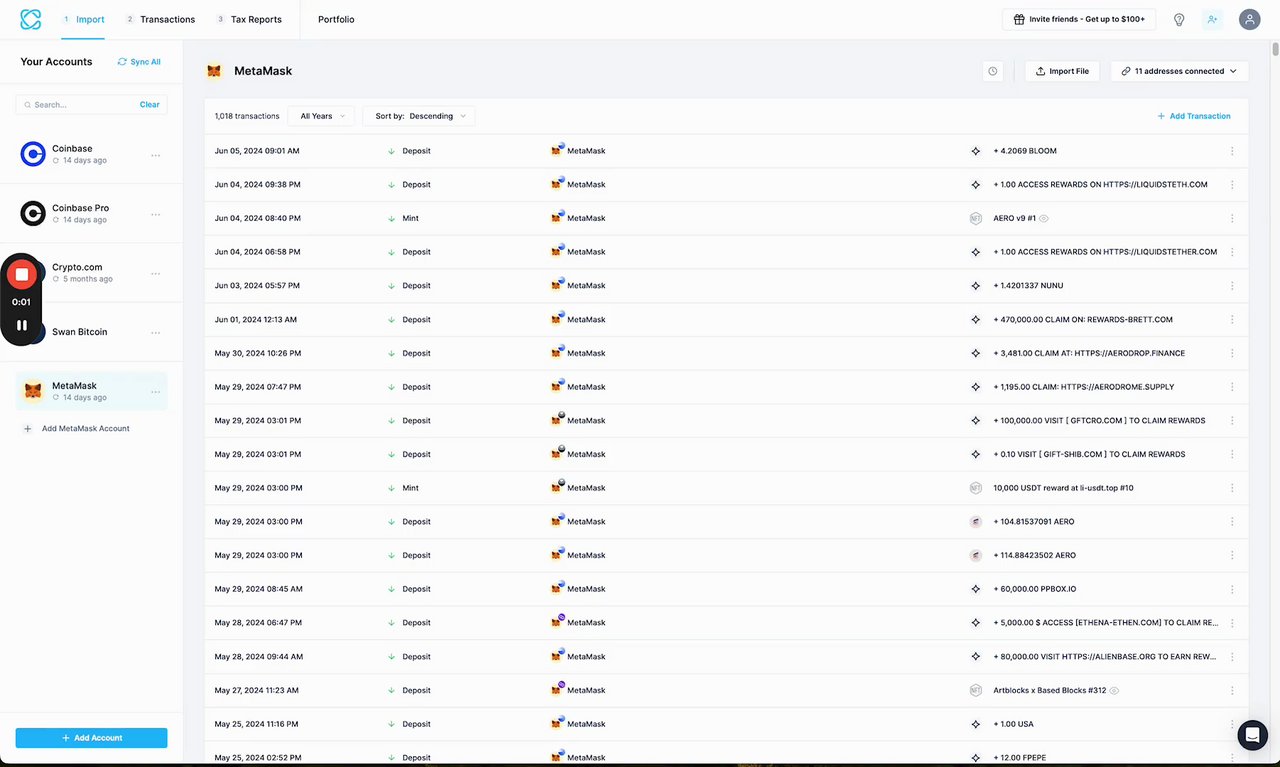1280x767 pixels.
Task: Click '+ 1.00 ACCESS REWARDS ON HTTPS://LIQUIDSTETH.COM'
Action: [x=1100, y=185]
